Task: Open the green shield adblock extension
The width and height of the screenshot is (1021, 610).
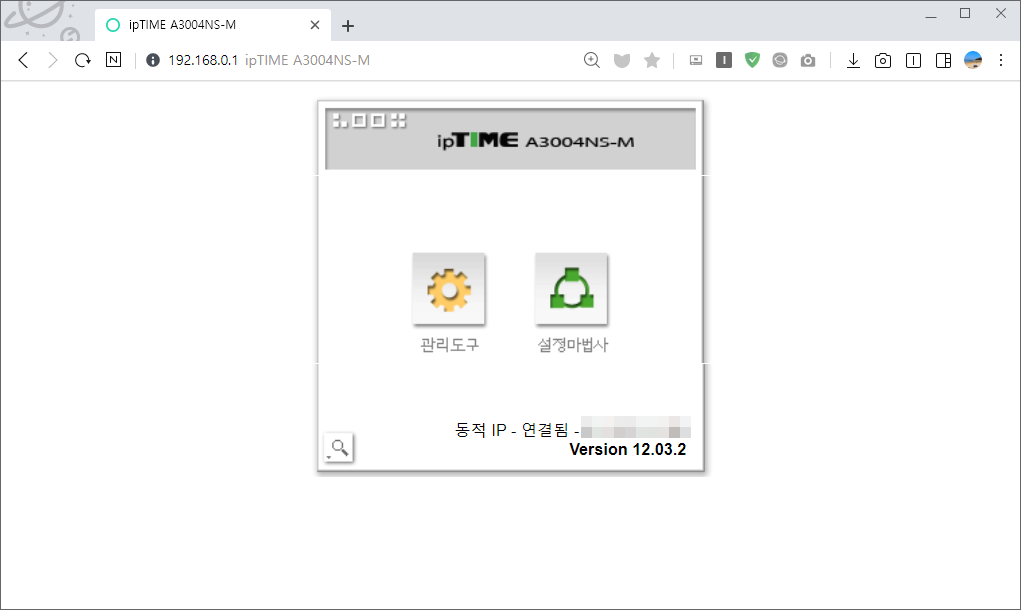Action: [x=752, y=60]
